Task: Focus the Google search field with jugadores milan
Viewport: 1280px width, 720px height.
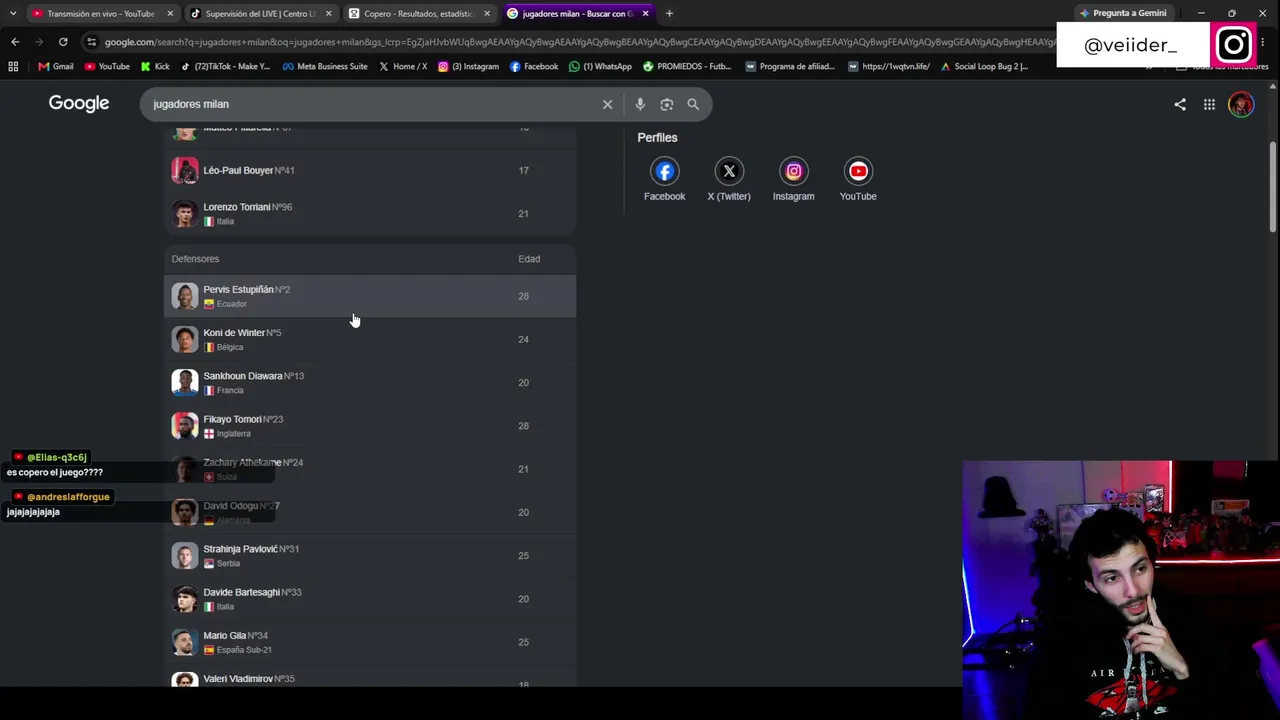Action: click(x=370, y=104)
